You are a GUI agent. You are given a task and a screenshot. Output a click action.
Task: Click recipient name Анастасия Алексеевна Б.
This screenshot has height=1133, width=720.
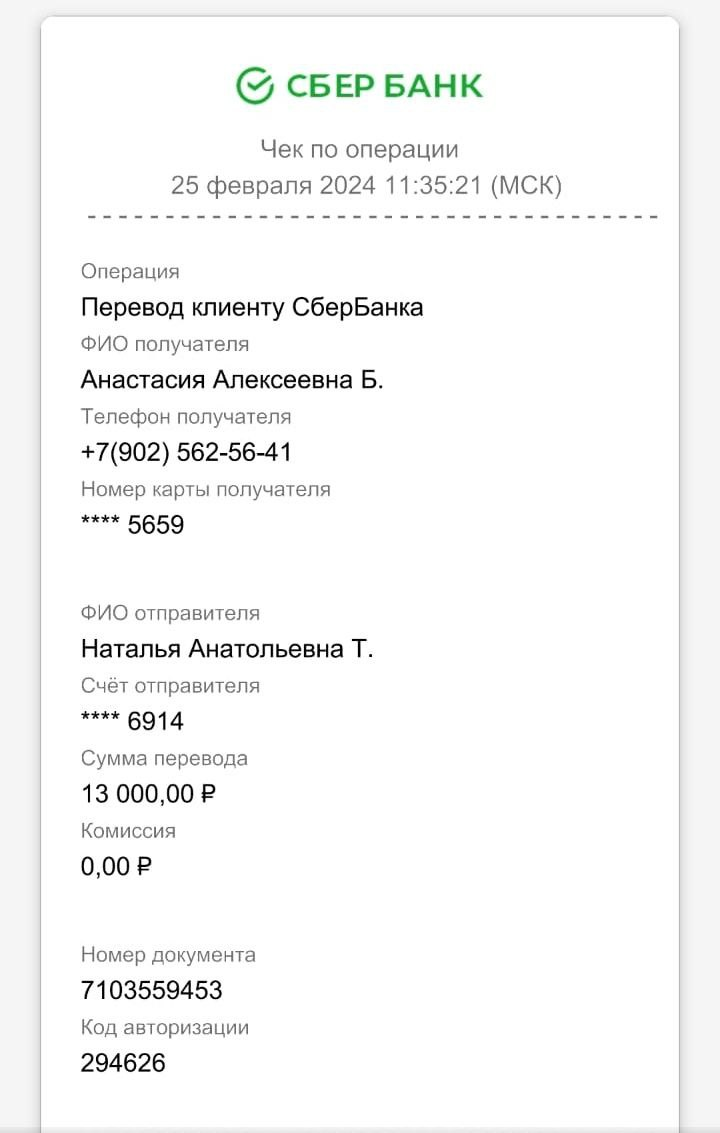(232, 380)
